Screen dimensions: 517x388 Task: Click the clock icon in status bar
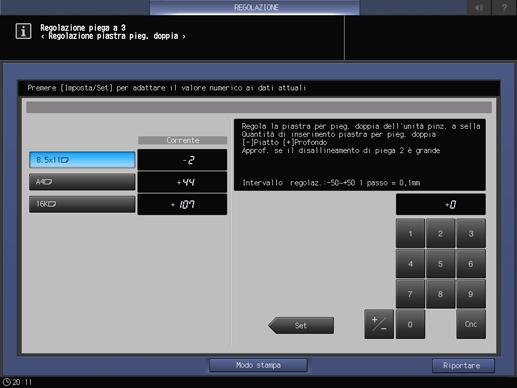click(x=6, y=382)
